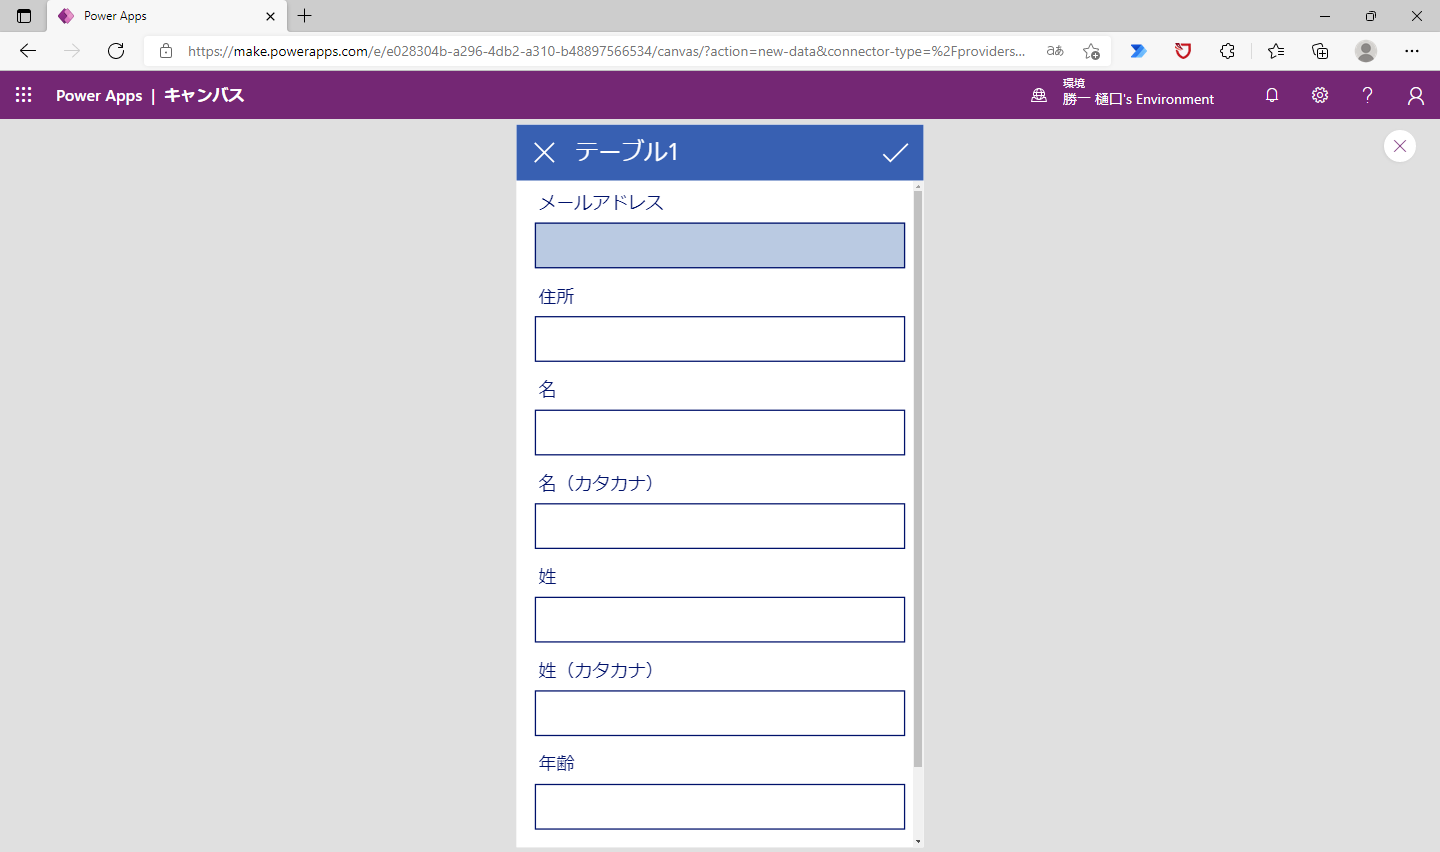Click the メールアドレス input field
This screenshot has height=852, width=1440.
point(720,245)
